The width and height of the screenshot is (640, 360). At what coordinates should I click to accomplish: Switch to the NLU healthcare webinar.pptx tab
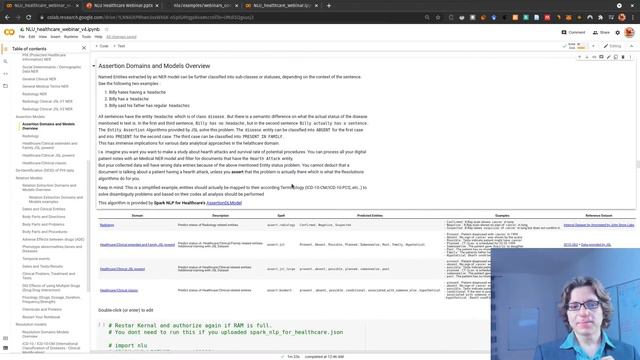point(122,6)
